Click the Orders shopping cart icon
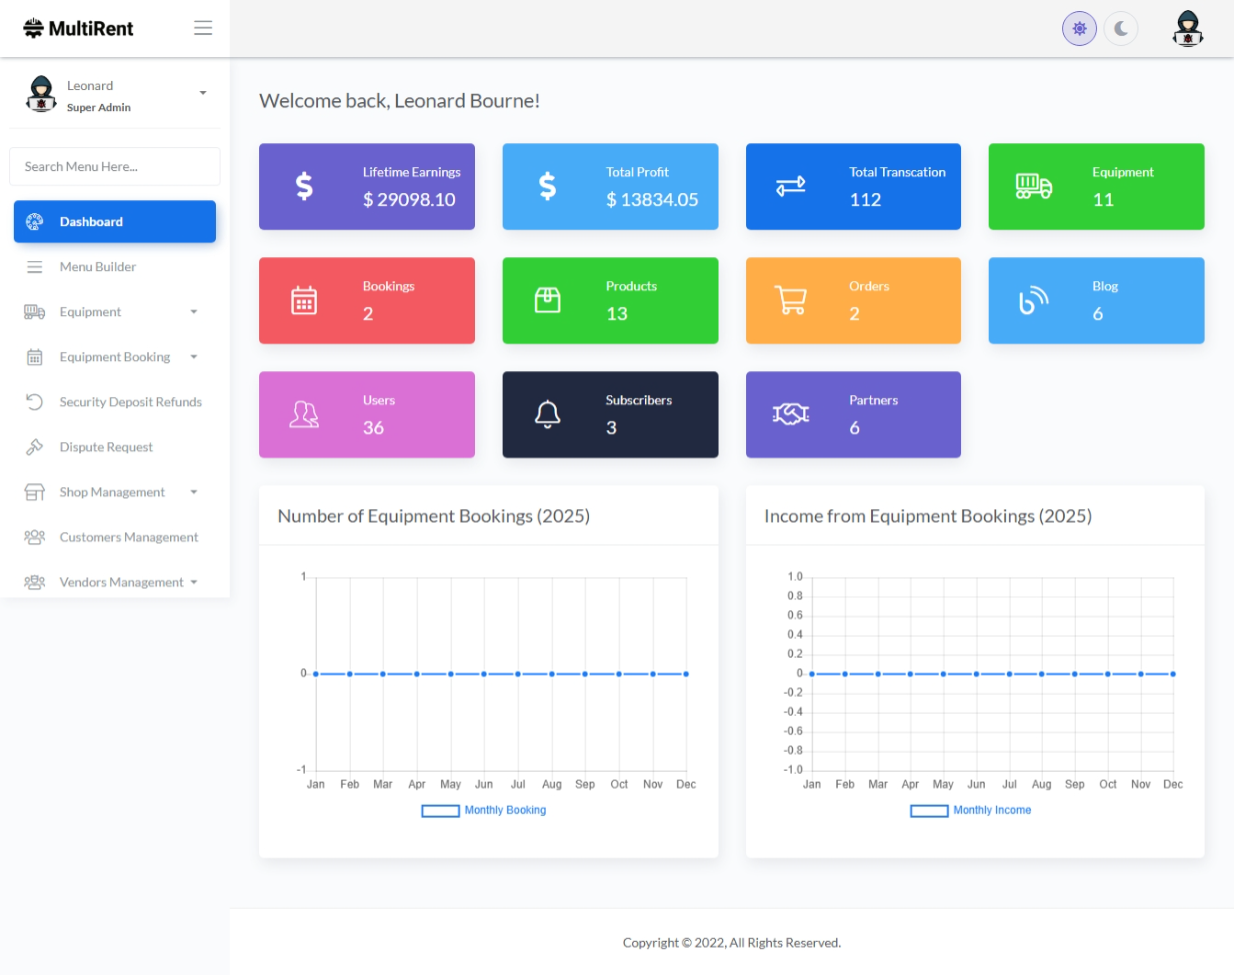 790,300
